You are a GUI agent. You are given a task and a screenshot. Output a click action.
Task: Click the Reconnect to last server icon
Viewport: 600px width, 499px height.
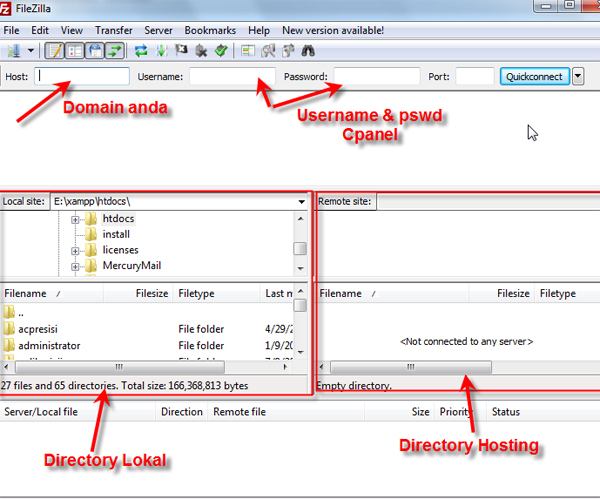tap(220, 50)
